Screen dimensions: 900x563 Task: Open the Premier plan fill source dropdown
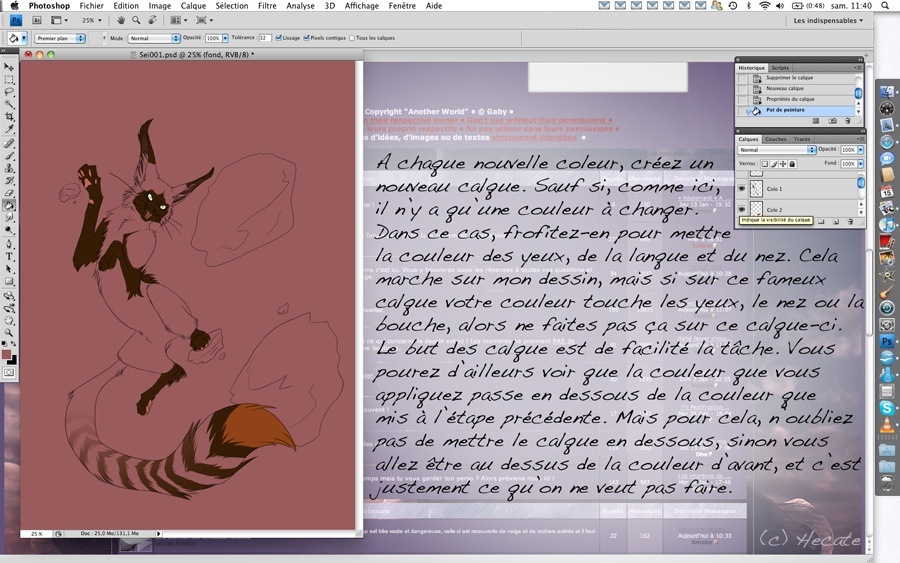(x=60, y=38)
